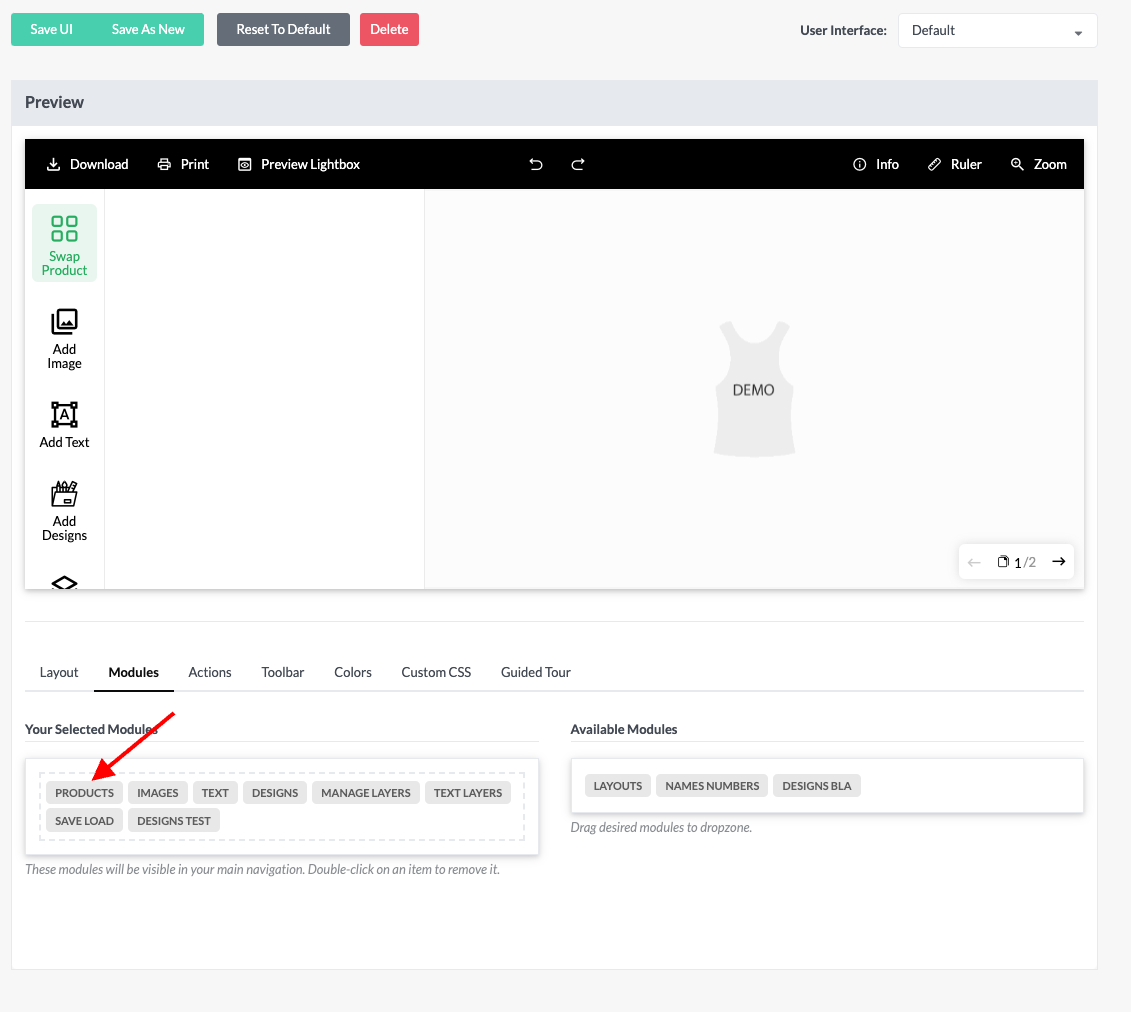Open the Add Image module
The height and width of the screenshot is (1012, 1131).
point(64,339)
